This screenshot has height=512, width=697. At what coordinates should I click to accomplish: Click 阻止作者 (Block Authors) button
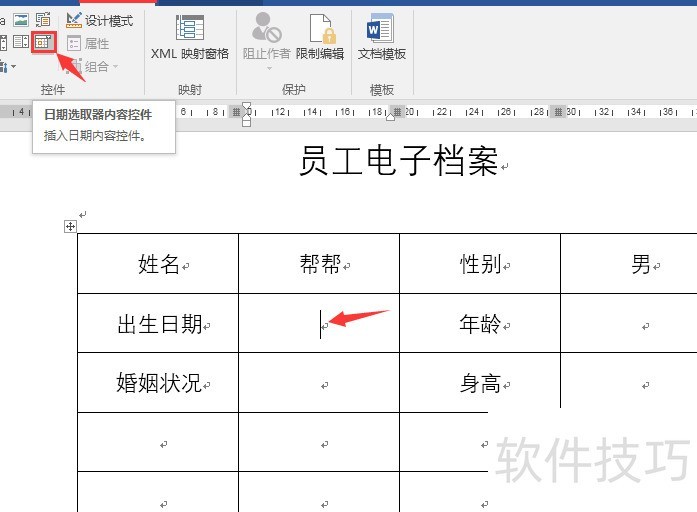(266, 36)
